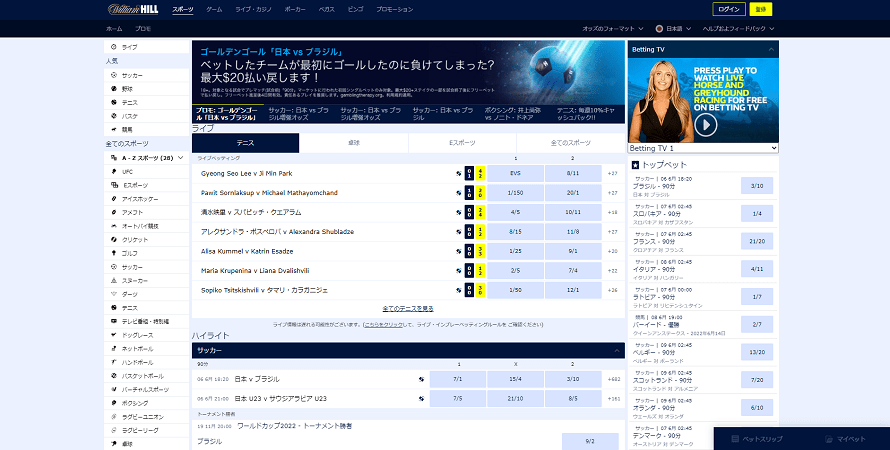The image size is (890, 450).
Task: Switch to the Eスポーツ live tab
Action: (462, 143)
